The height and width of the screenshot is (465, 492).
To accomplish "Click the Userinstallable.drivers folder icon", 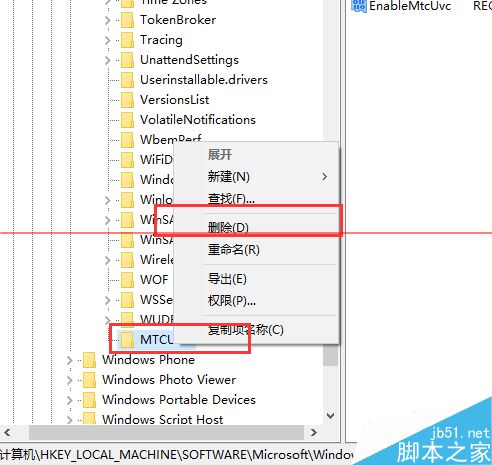I will coord(127,80).
